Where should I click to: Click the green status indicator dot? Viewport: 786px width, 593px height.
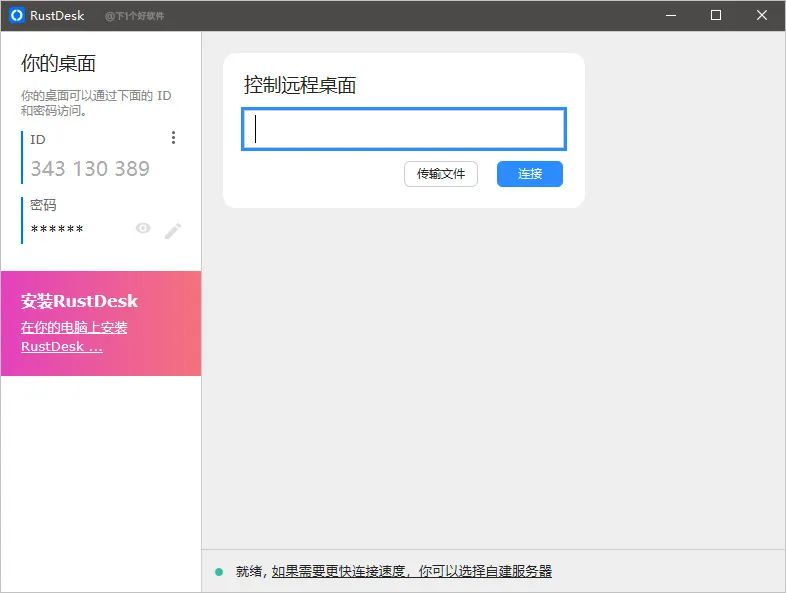pos(219,572)
